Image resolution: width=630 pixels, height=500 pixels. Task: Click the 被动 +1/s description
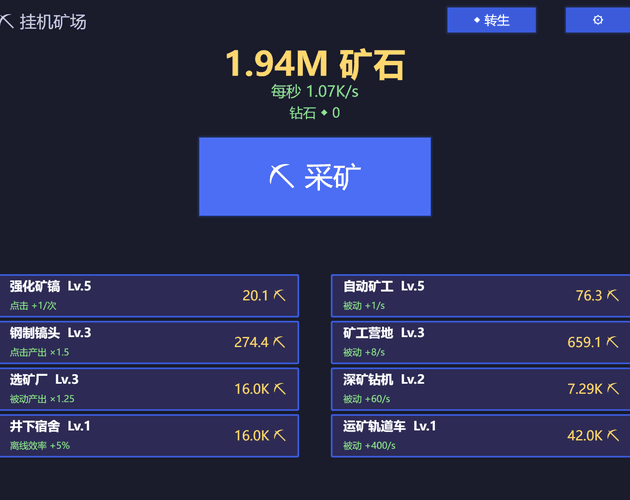364,306
